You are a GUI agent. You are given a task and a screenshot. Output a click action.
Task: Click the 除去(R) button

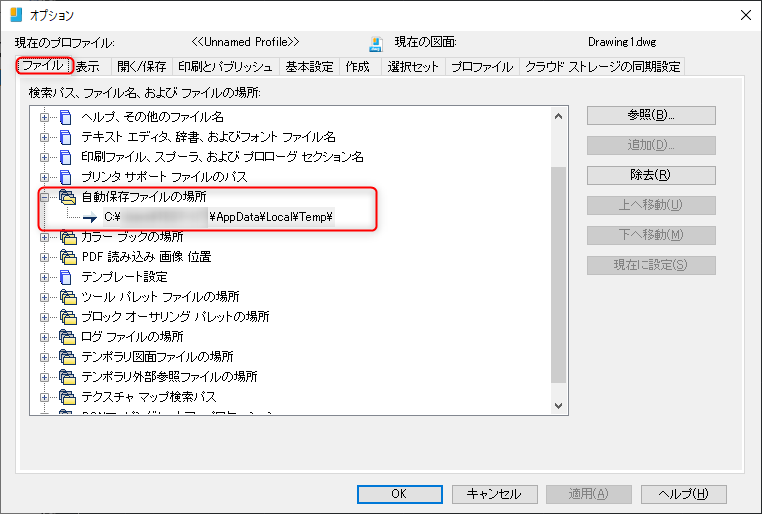(x=651, y=175)
